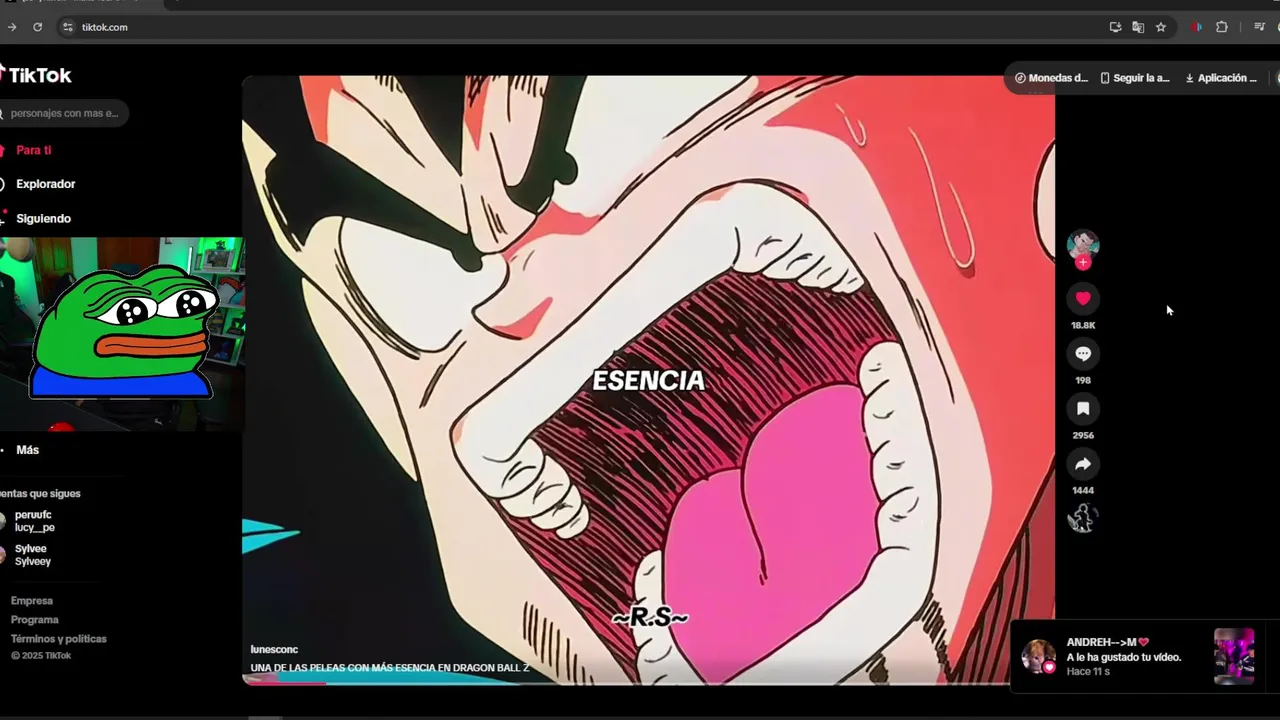Save video with bookmark icon
Image resolution: width=1280 pixels, height=720 pixels.
1083,408
